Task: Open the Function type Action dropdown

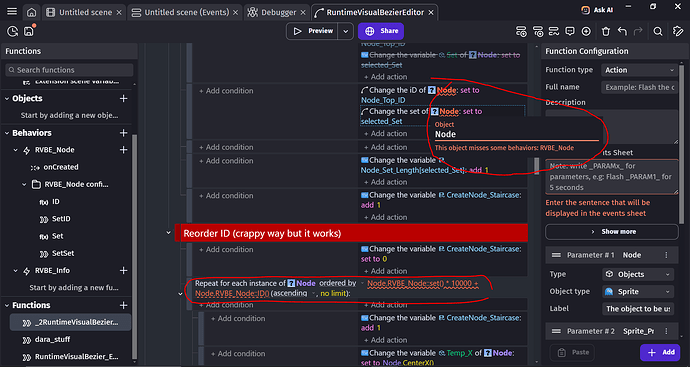Action: [639, 70]
